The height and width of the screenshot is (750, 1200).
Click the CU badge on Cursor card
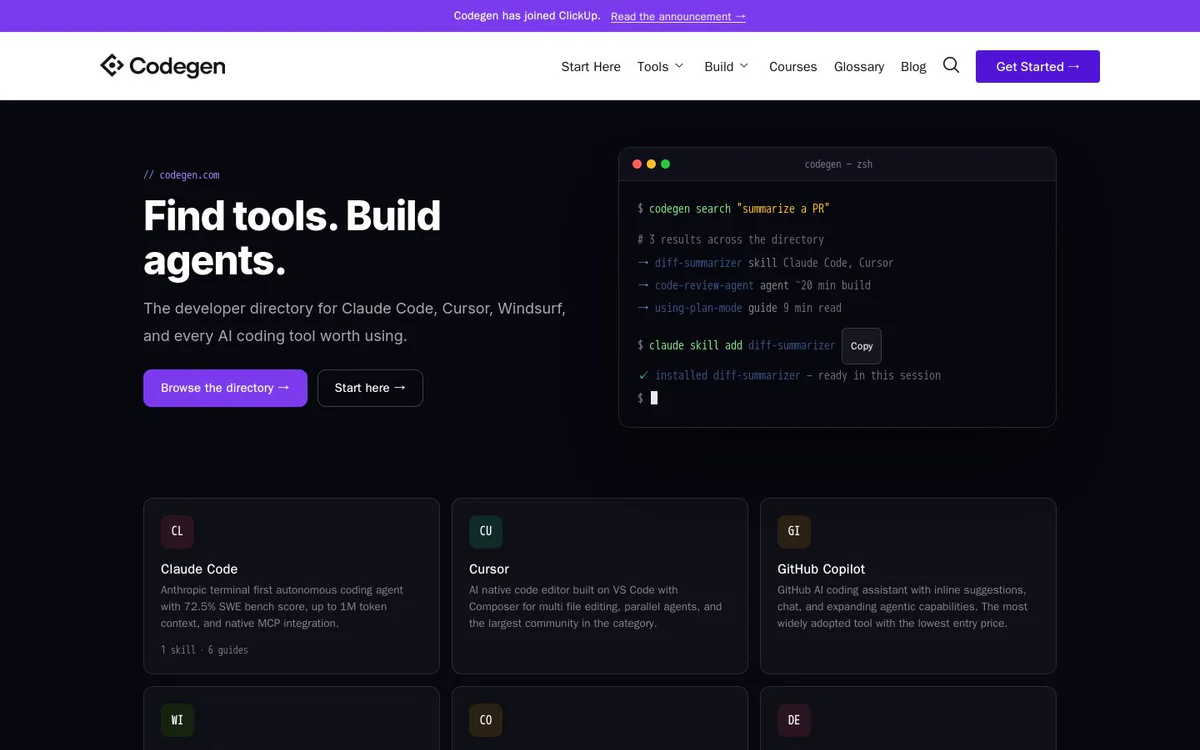coord(486,531)
